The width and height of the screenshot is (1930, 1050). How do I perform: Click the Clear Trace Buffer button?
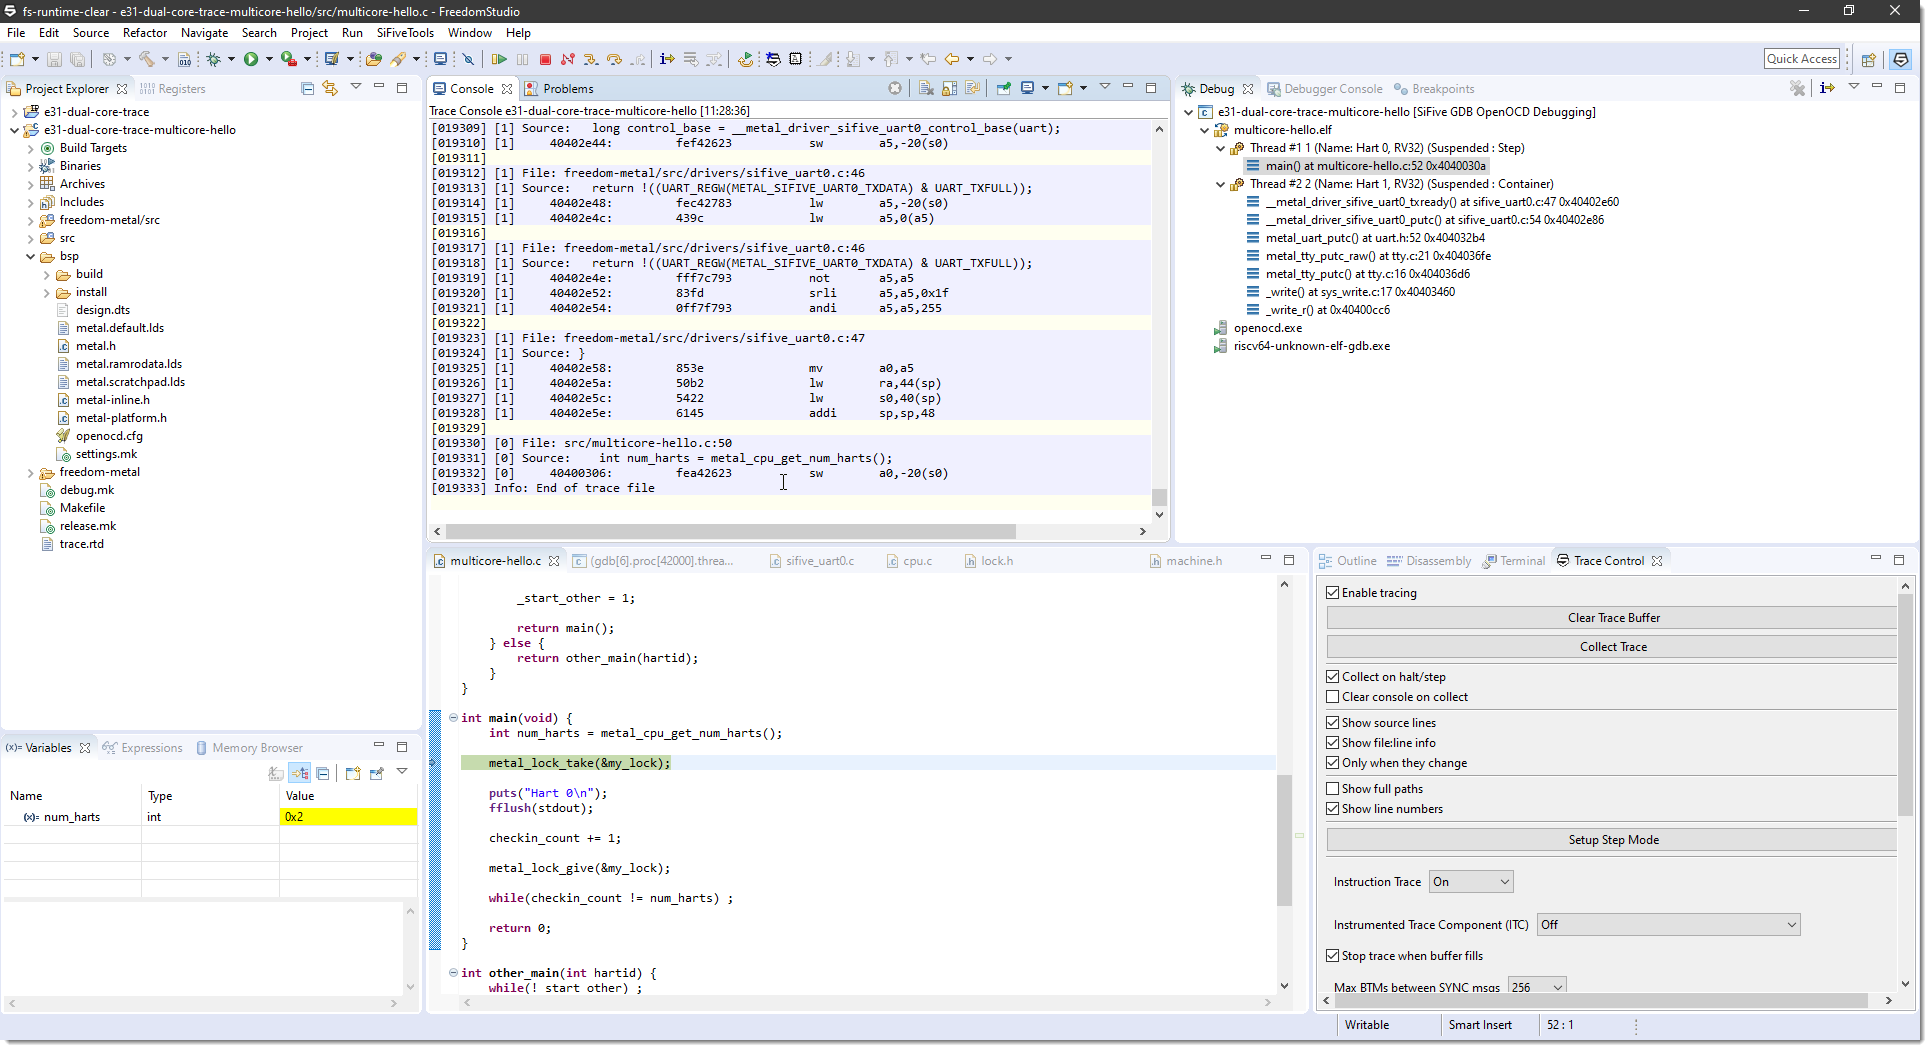pyautogui.click(x=1612, y=618)
